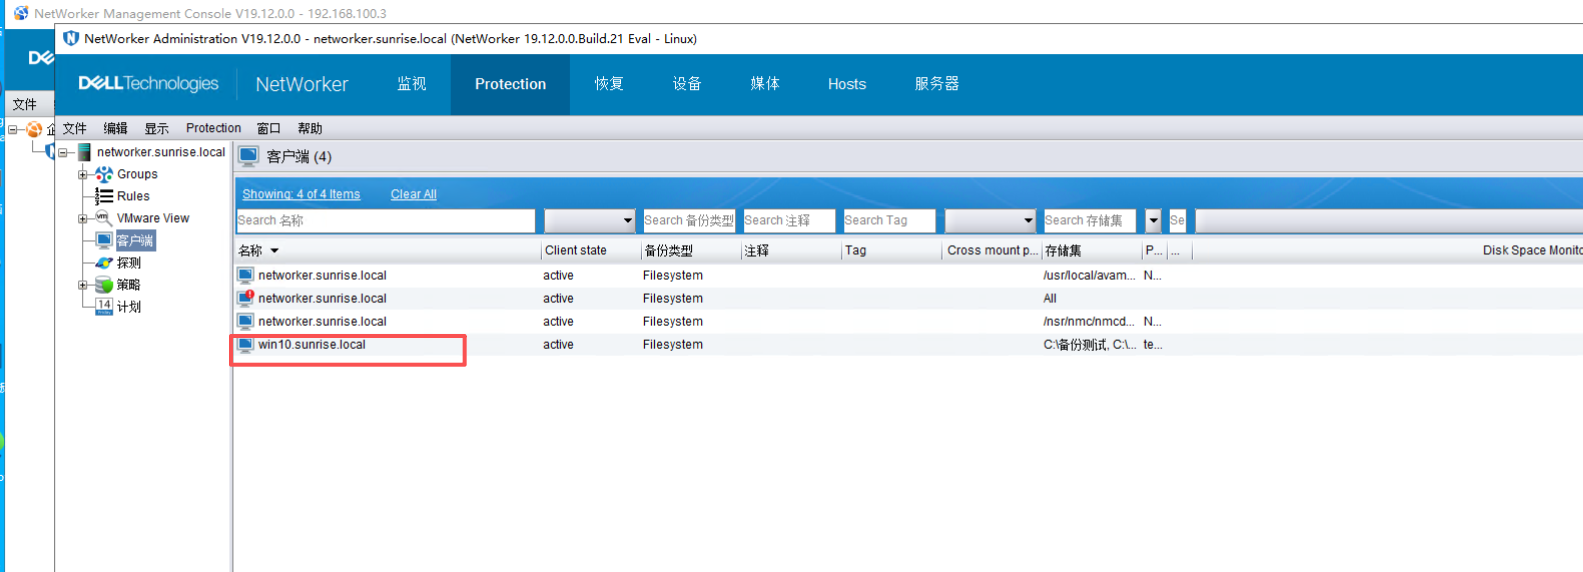
Task: Open 文件 menu of Management Console window
Action: click(25, 104)
